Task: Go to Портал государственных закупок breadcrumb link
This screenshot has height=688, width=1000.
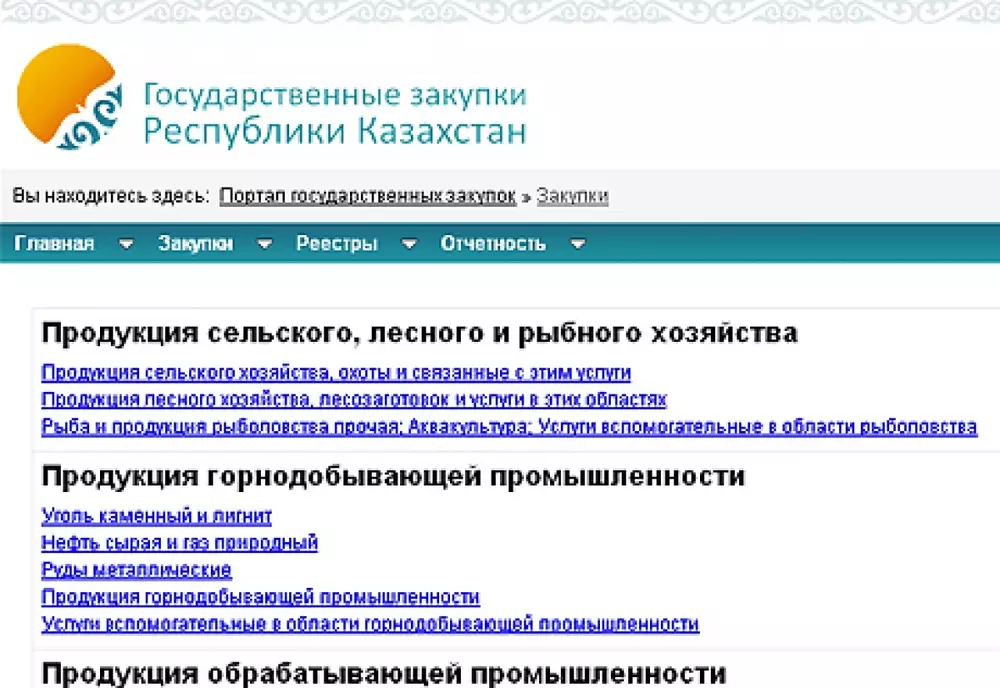Action: pos(368,196)
